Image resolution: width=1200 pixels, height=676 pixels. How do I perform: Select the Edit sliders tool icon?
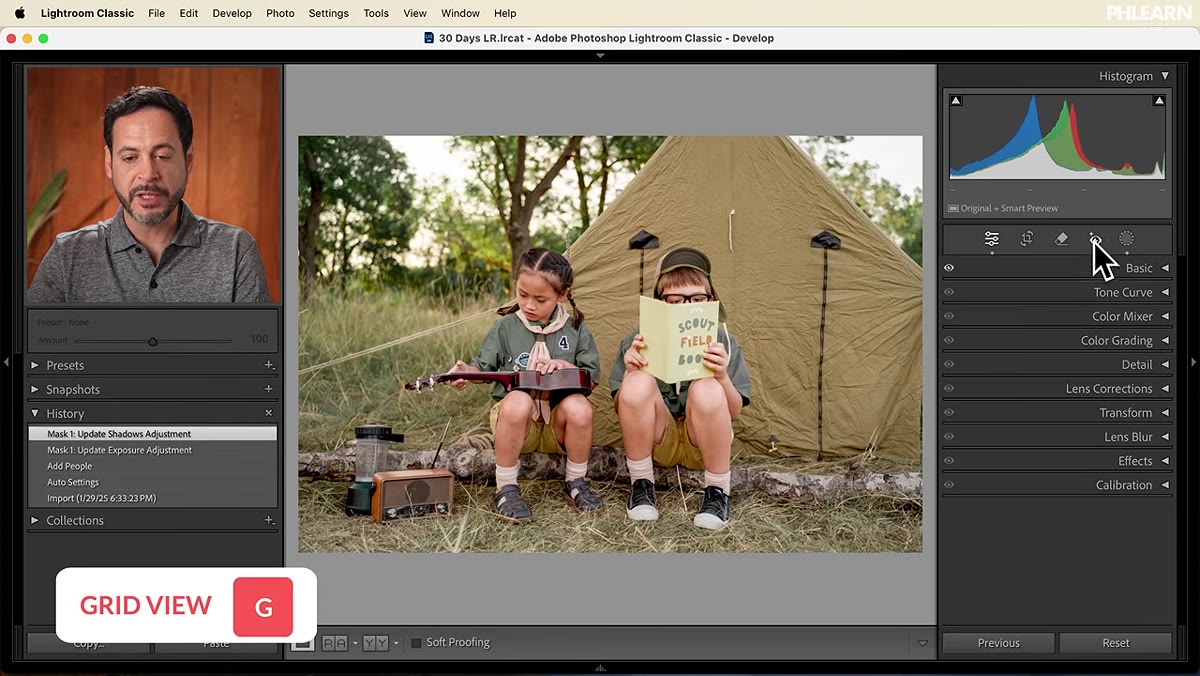click(991, 239)
